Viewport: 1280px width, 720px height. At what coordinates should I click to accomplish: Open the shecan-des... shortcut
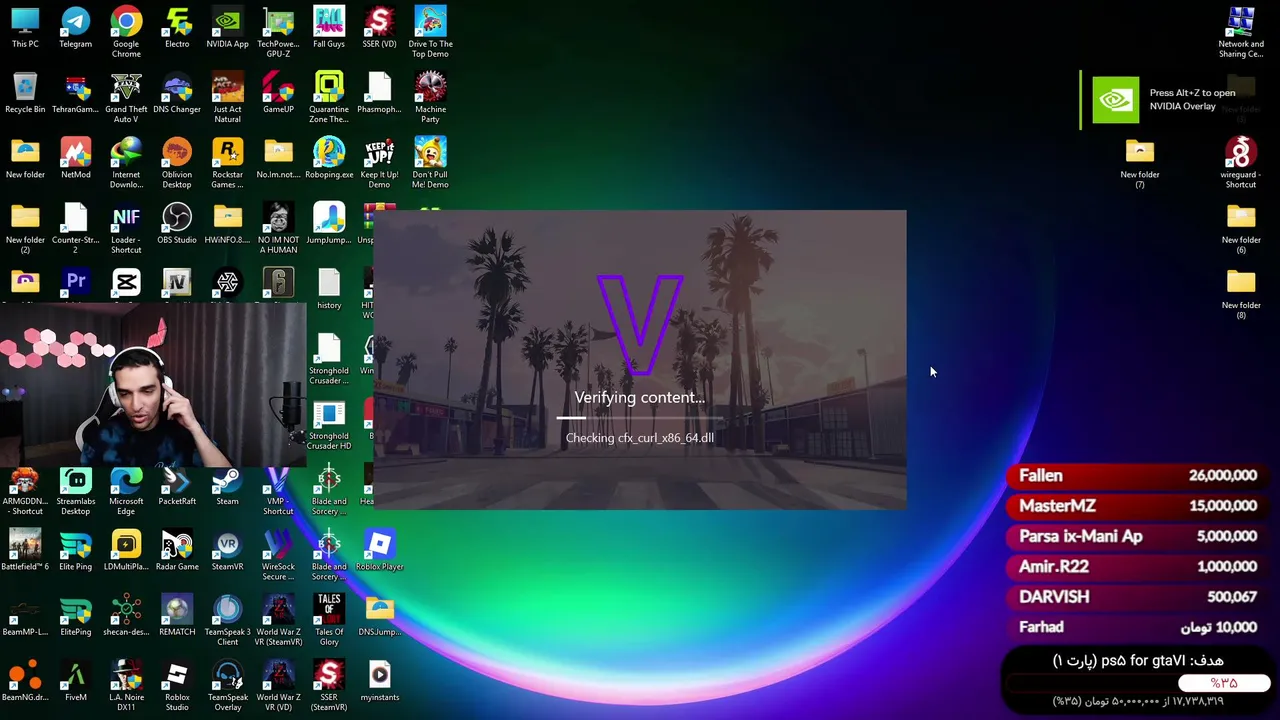(126, 615)
